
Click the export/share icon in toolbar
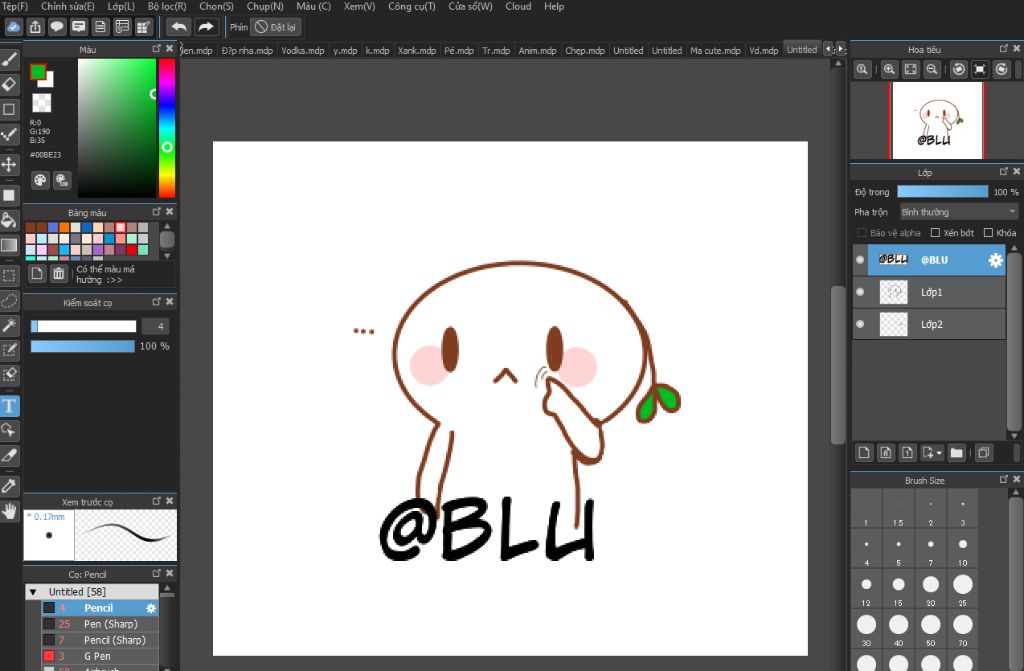(x=35, y=27)
